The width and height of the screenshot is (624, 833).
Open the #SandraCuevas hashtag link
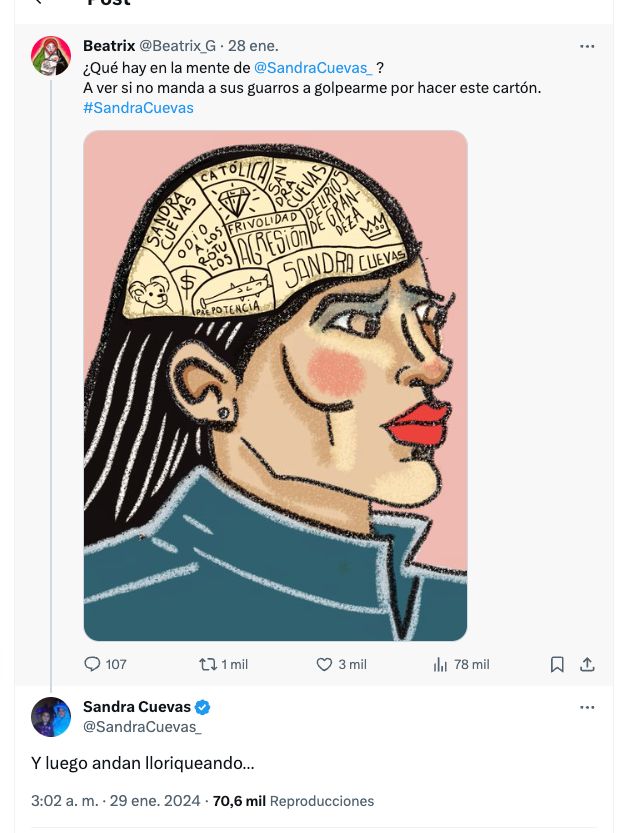[138, 107]
